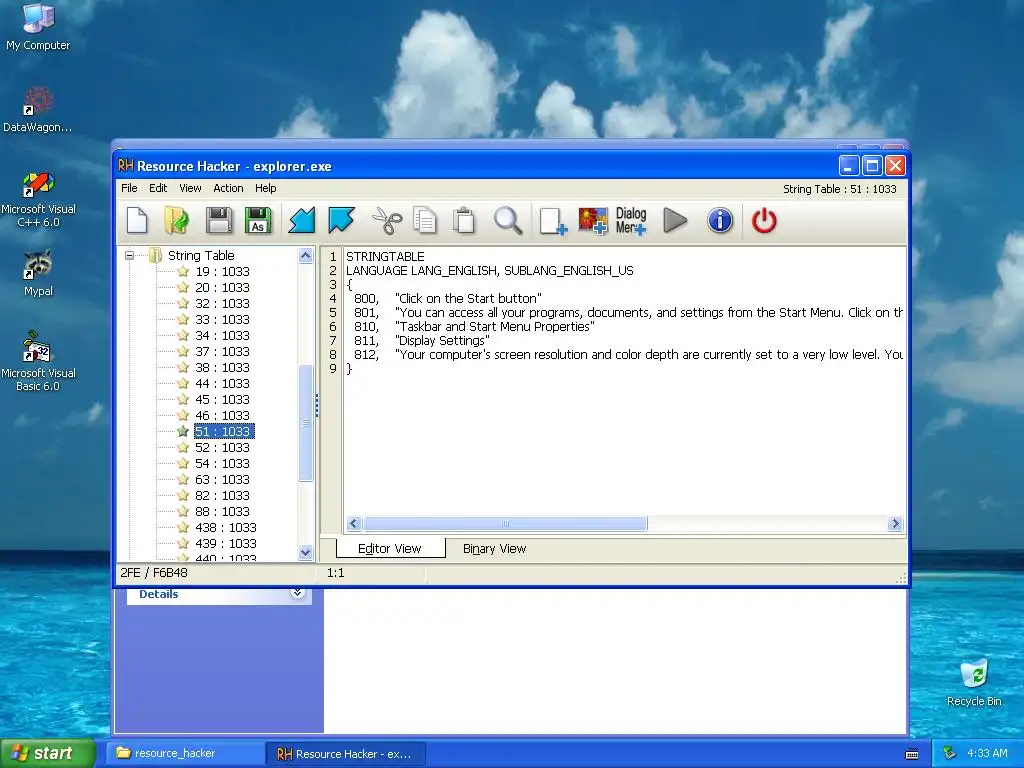This screenshot has height=768, width=1024.
Task: Select tree item 44 : 1033
Action: tap(222, 383)
